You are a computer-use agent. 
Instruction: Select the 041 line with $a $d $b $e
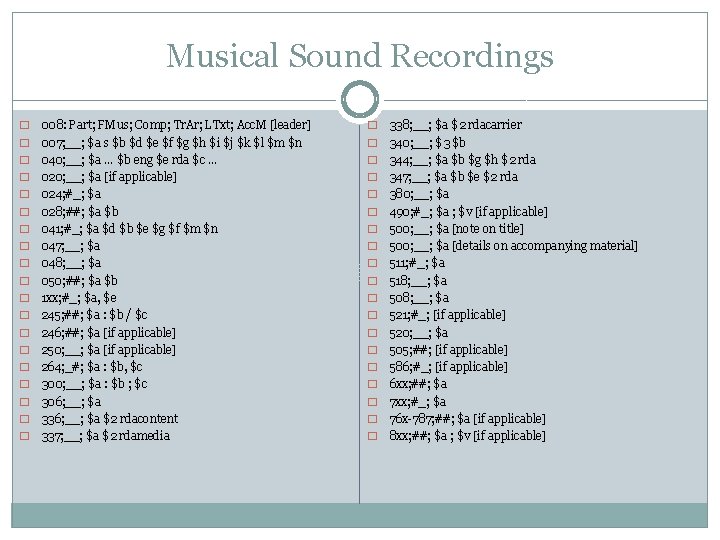pyautogui.click(x=129, y=229)
